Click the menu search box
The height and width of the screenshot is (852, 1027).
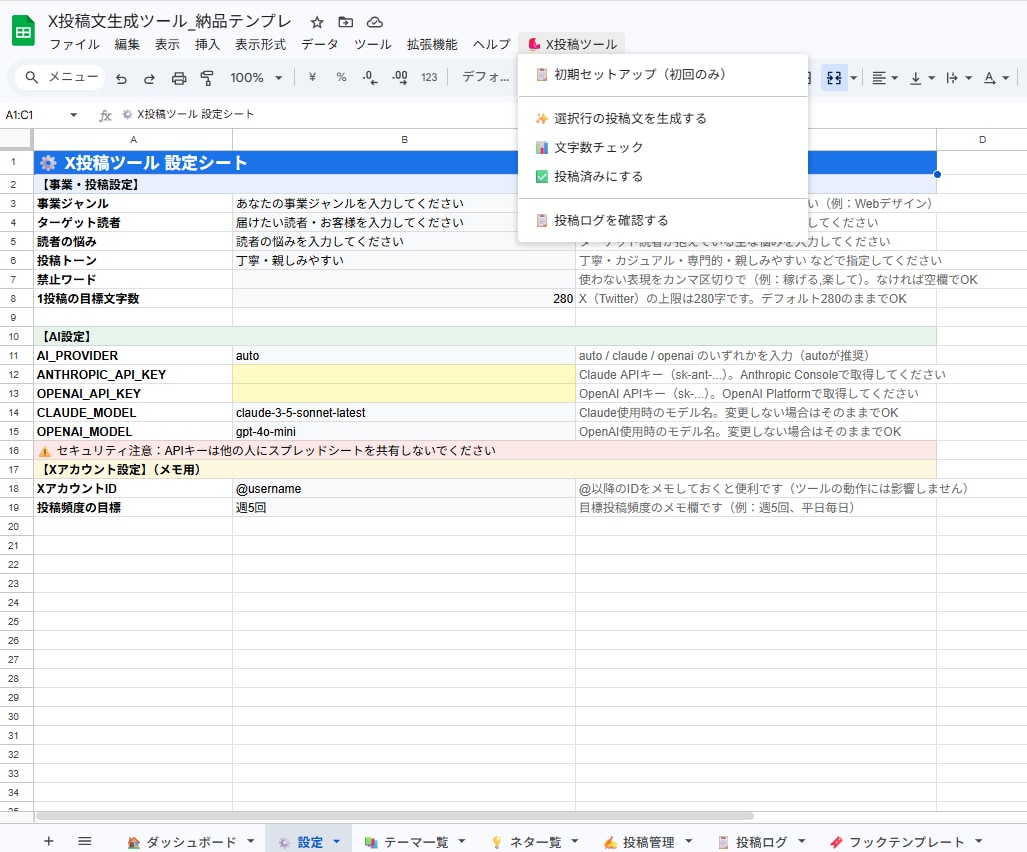pyautogui.click(x=60, y=77)
